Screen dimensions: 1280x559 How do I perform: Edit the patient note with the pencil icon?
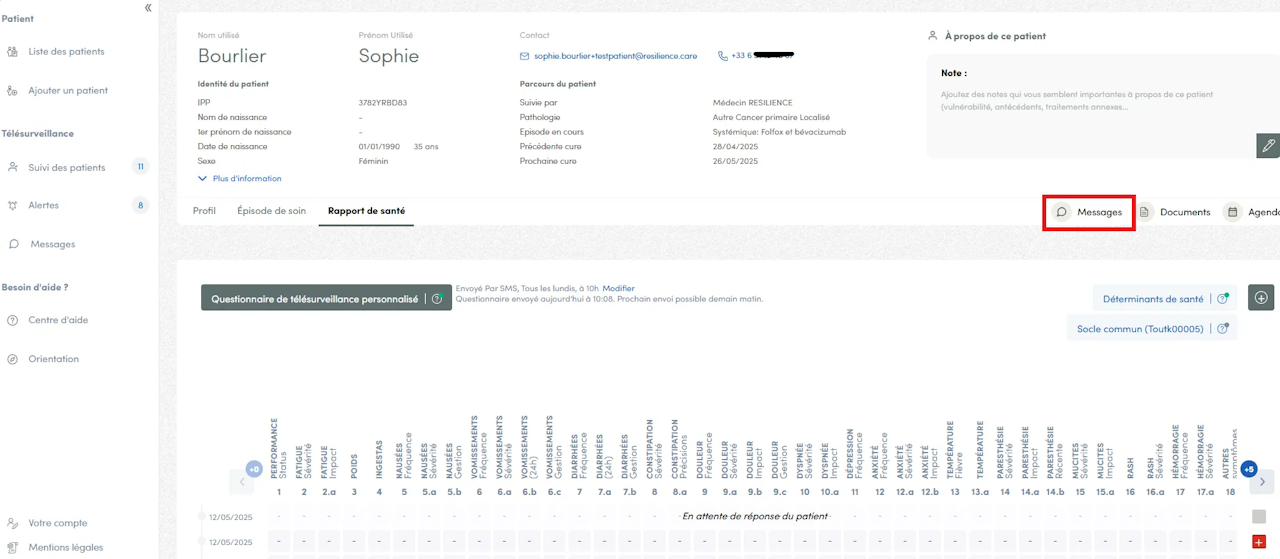(x=1267, y=146)
